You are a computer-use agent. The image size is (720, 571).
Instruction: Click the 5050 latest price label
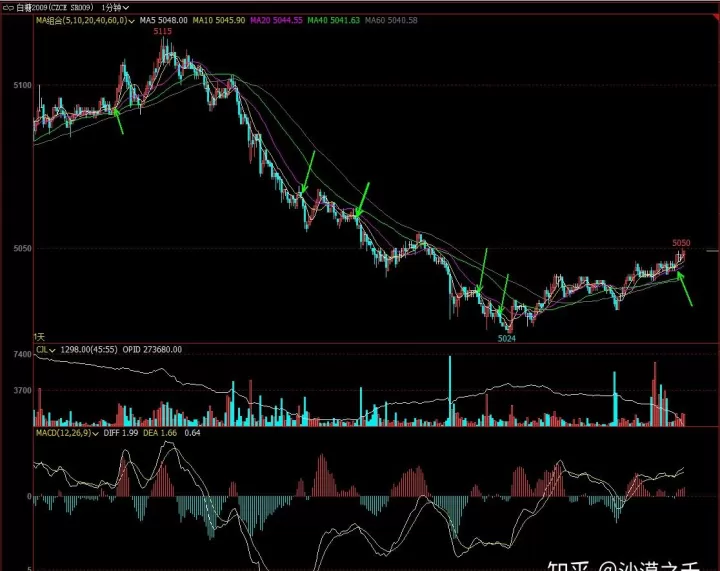tap(681, 243)
